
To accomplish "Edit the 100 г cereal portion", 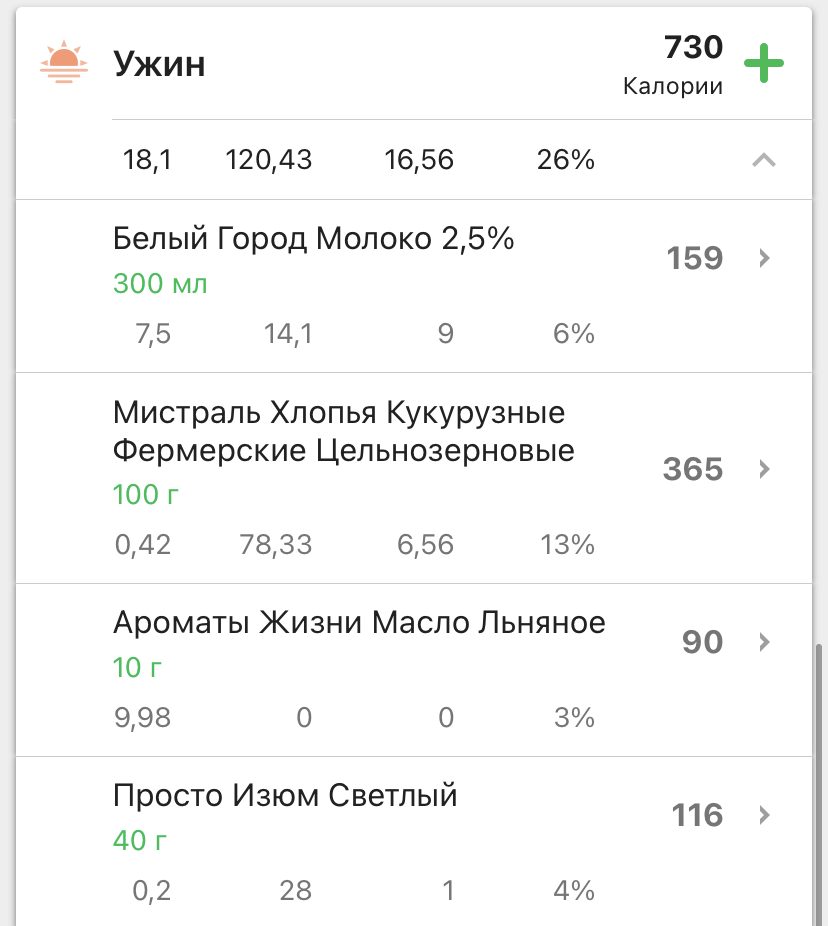I will tap(146, 494).
